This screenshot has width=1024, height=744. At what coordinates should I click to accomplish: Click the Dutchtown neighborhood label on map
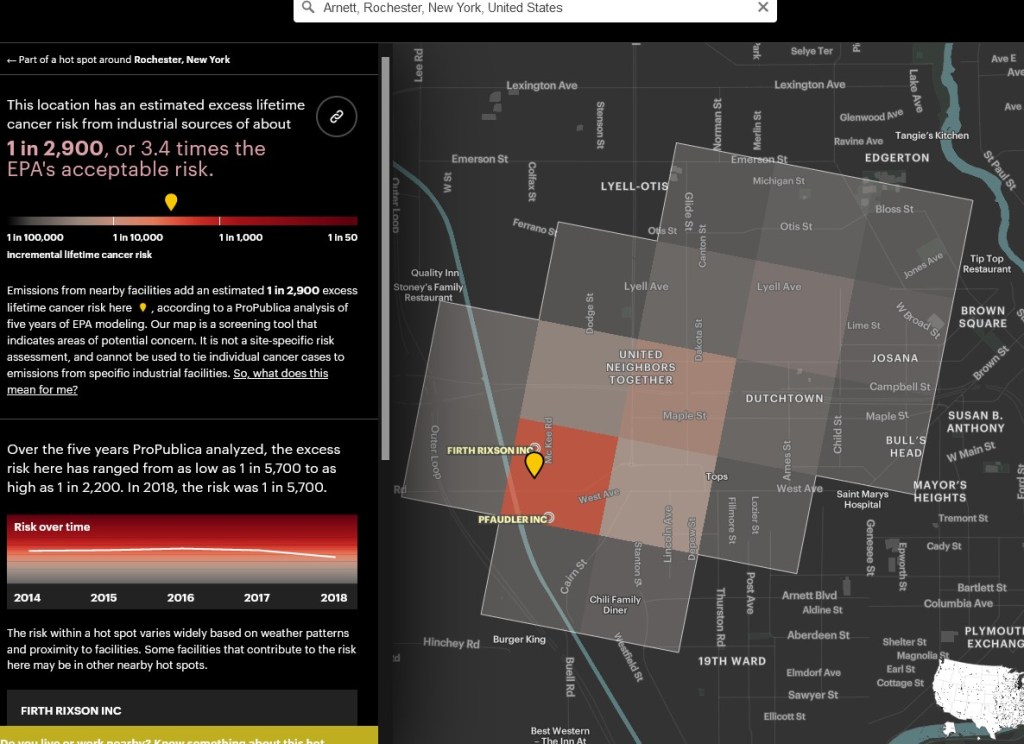[784, 398]
